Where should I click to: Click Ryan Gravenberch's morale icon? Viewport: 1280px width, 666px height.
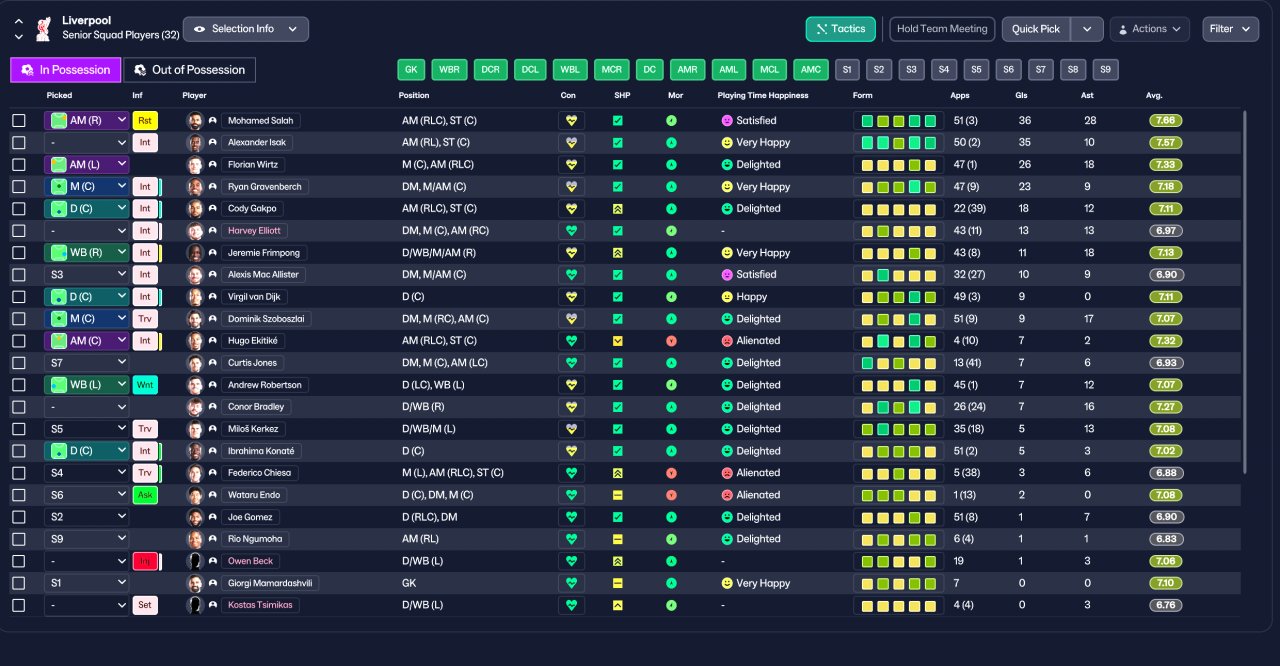[x=671, y=187]
